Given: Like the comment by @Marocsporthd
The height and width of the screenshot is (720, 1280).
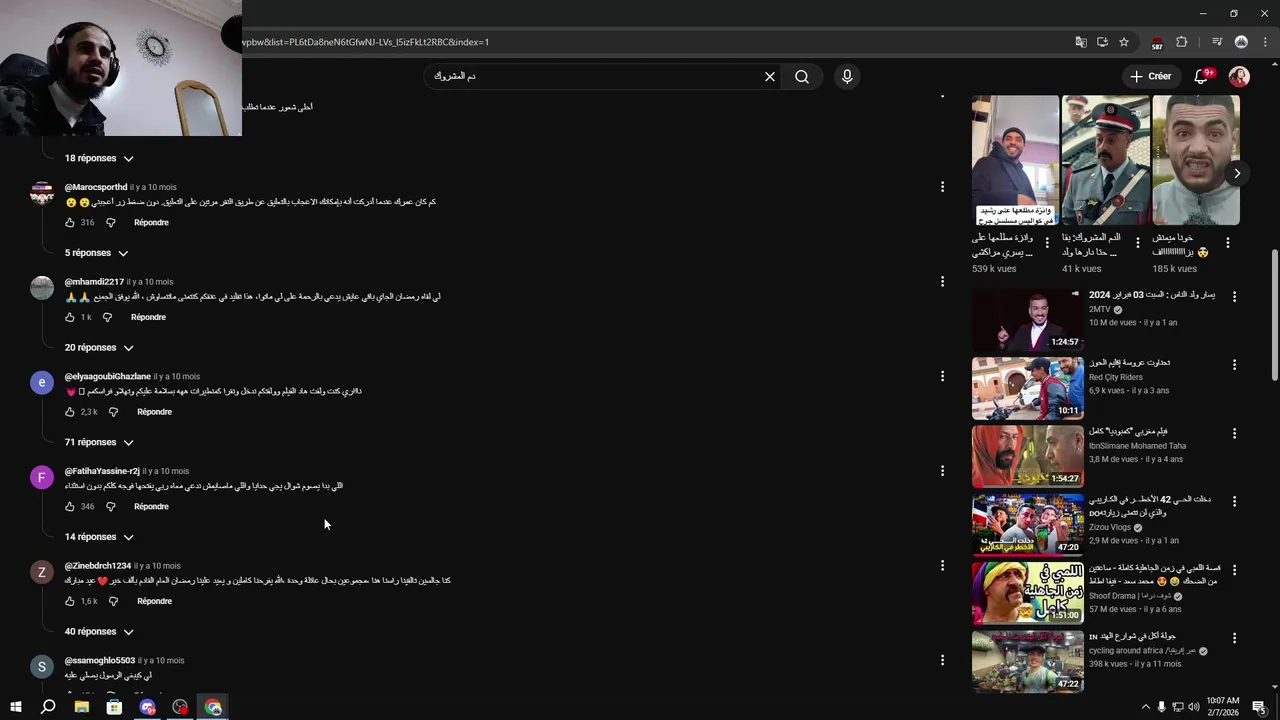Looking at the screenshot, I should [70, 223].
